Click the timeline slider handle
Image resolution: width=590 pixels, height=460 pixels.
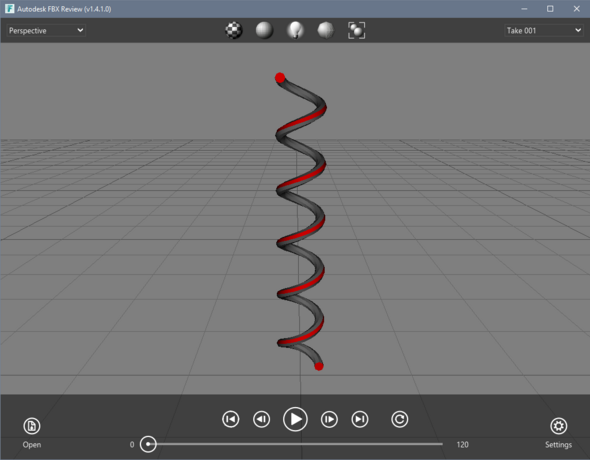coord(148,444)
